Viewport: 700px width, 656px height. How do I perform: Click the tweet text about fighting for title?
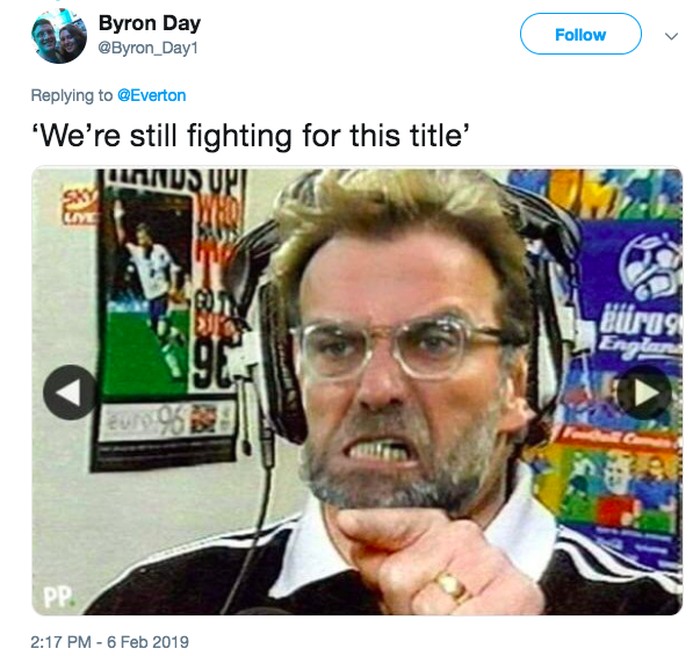click(250, 135)
